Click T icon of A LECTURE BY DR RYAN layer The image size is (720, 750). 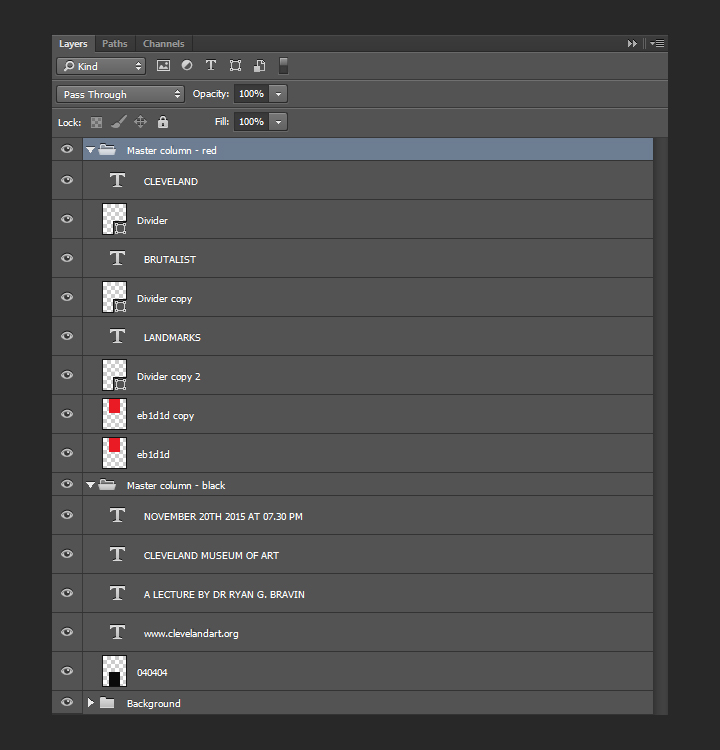[x=117, y=594]
